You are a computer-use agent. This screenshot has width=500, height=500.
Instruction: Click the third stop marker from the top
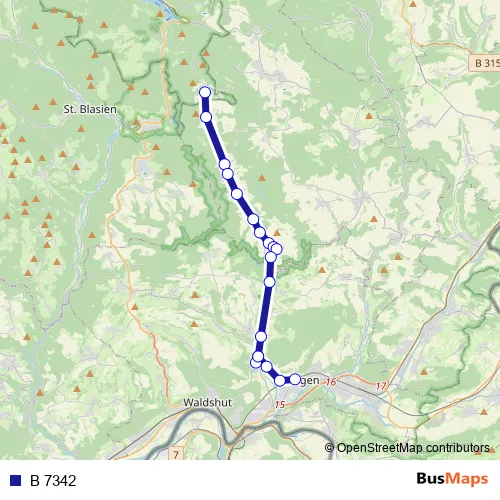(225, 164)
